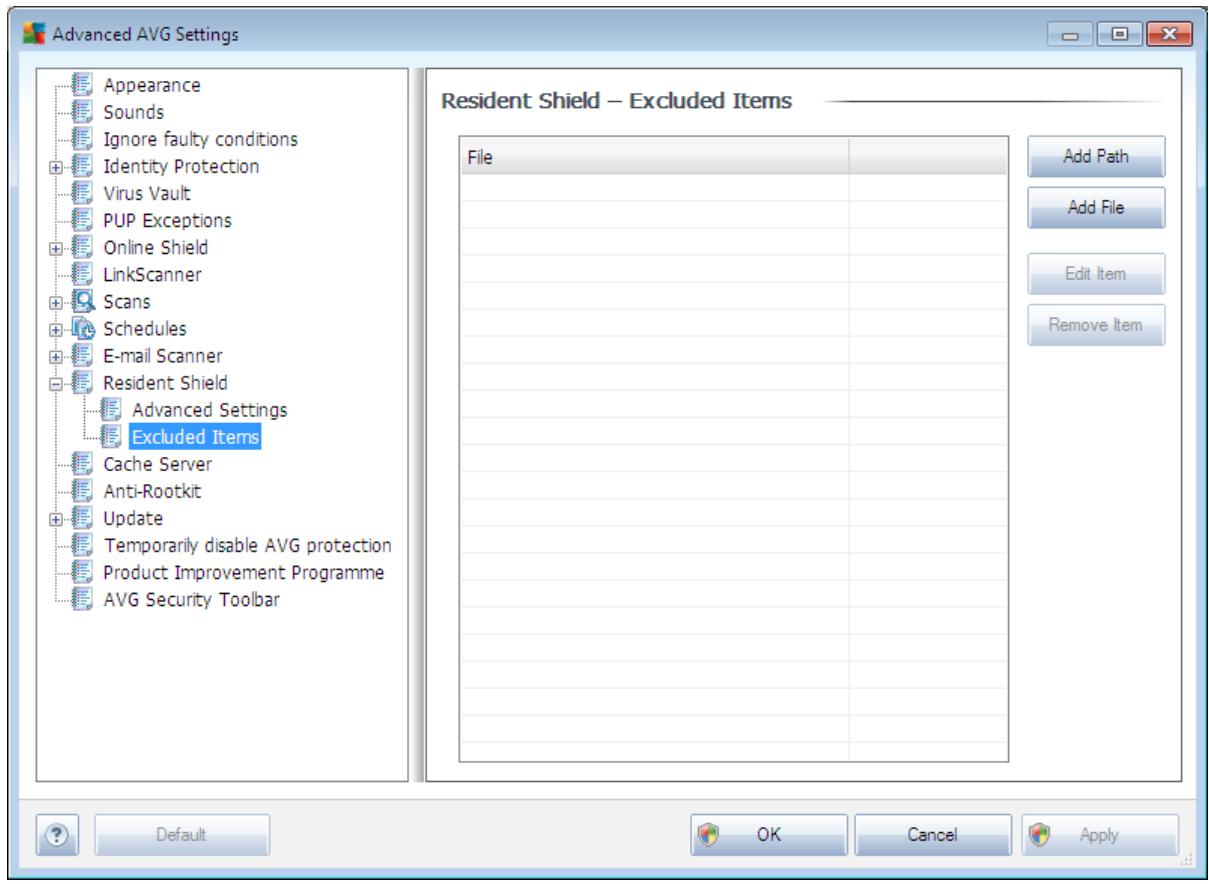
Task: Click the Cancel button
Action: [x=931, y=833]
